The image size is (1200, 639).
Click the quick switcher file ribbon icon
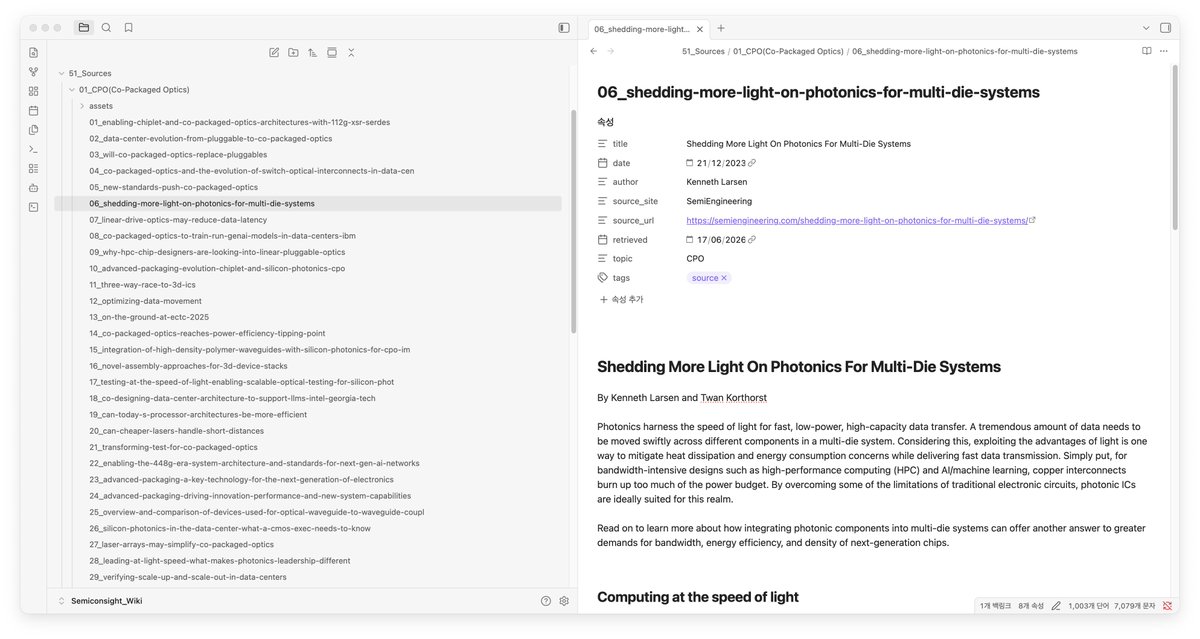pos(33,52)
